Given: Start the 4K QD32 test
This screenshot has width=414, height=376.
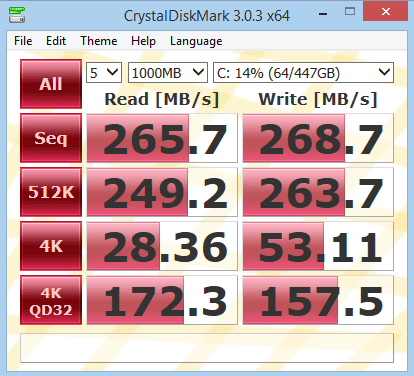Looking at the screenshot, I should pos(51,300).
